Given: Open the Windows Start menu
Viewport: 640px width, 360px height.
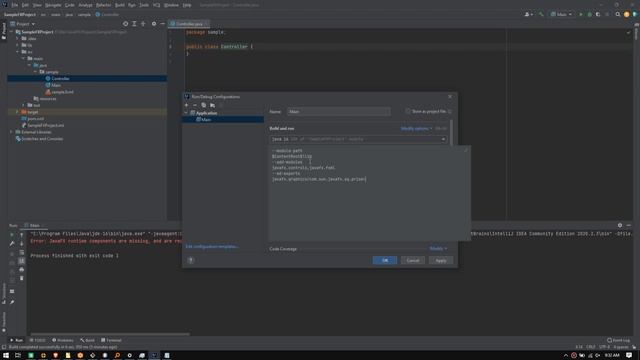Looking at the screenshot, I should 6,356.
